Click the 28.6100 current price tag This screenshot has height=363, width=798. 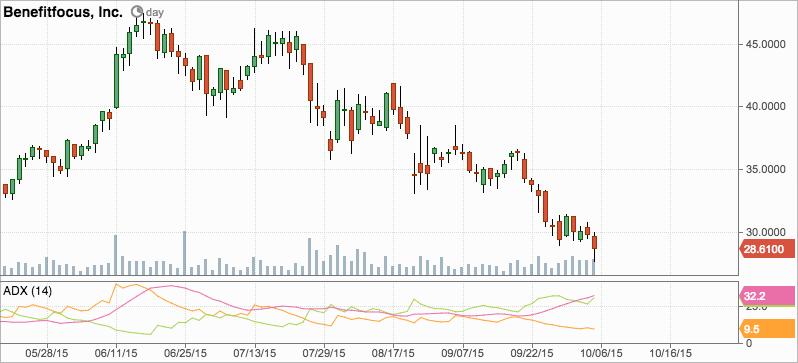(x=766, y=249)
